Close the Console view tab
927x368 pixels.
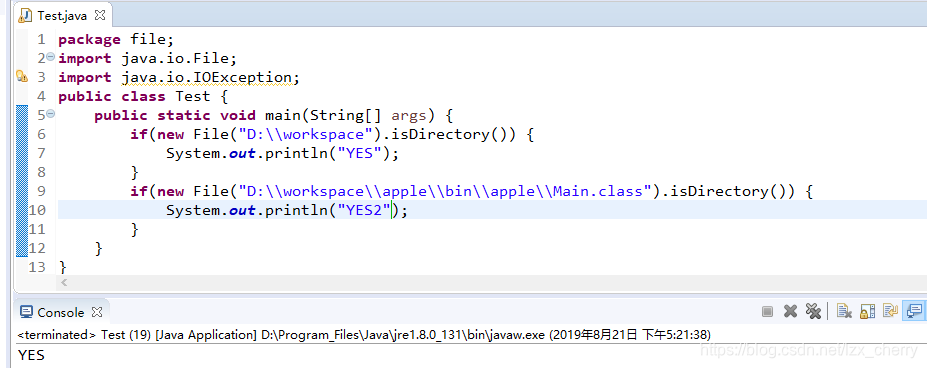click(x=97, y=311)
